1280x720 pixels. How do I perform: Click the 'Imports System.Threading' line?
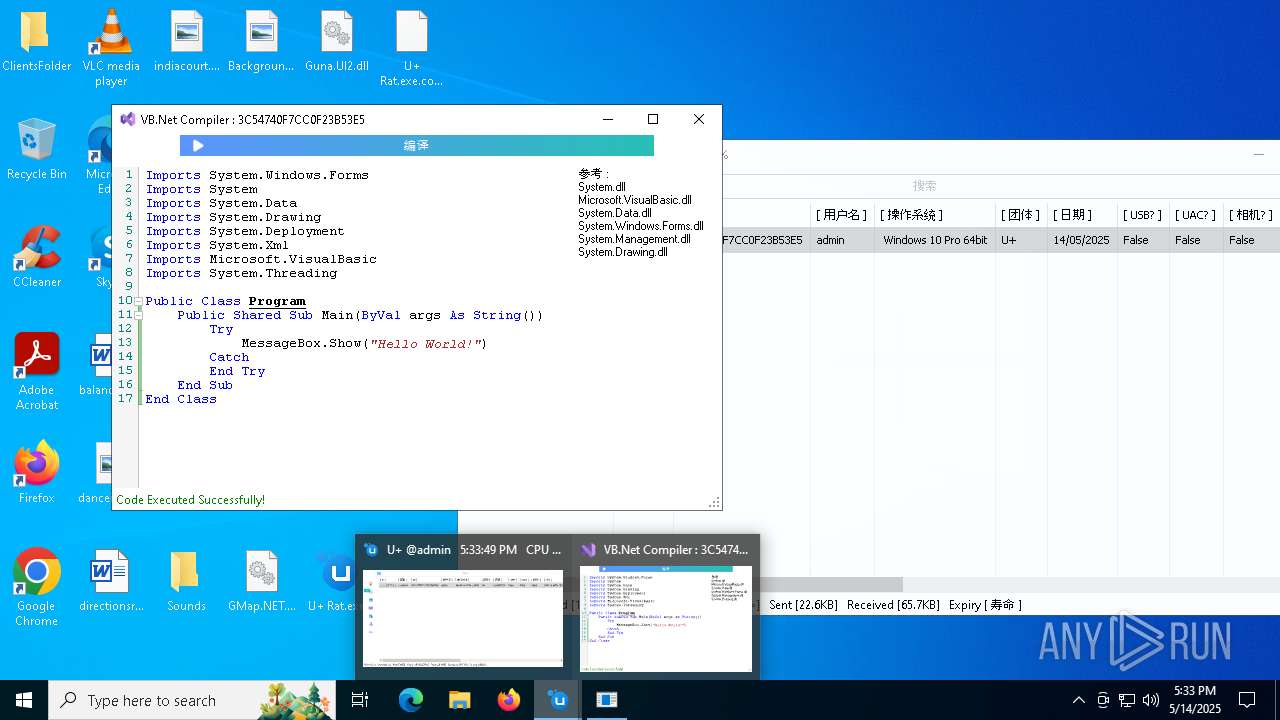point(241,273)
